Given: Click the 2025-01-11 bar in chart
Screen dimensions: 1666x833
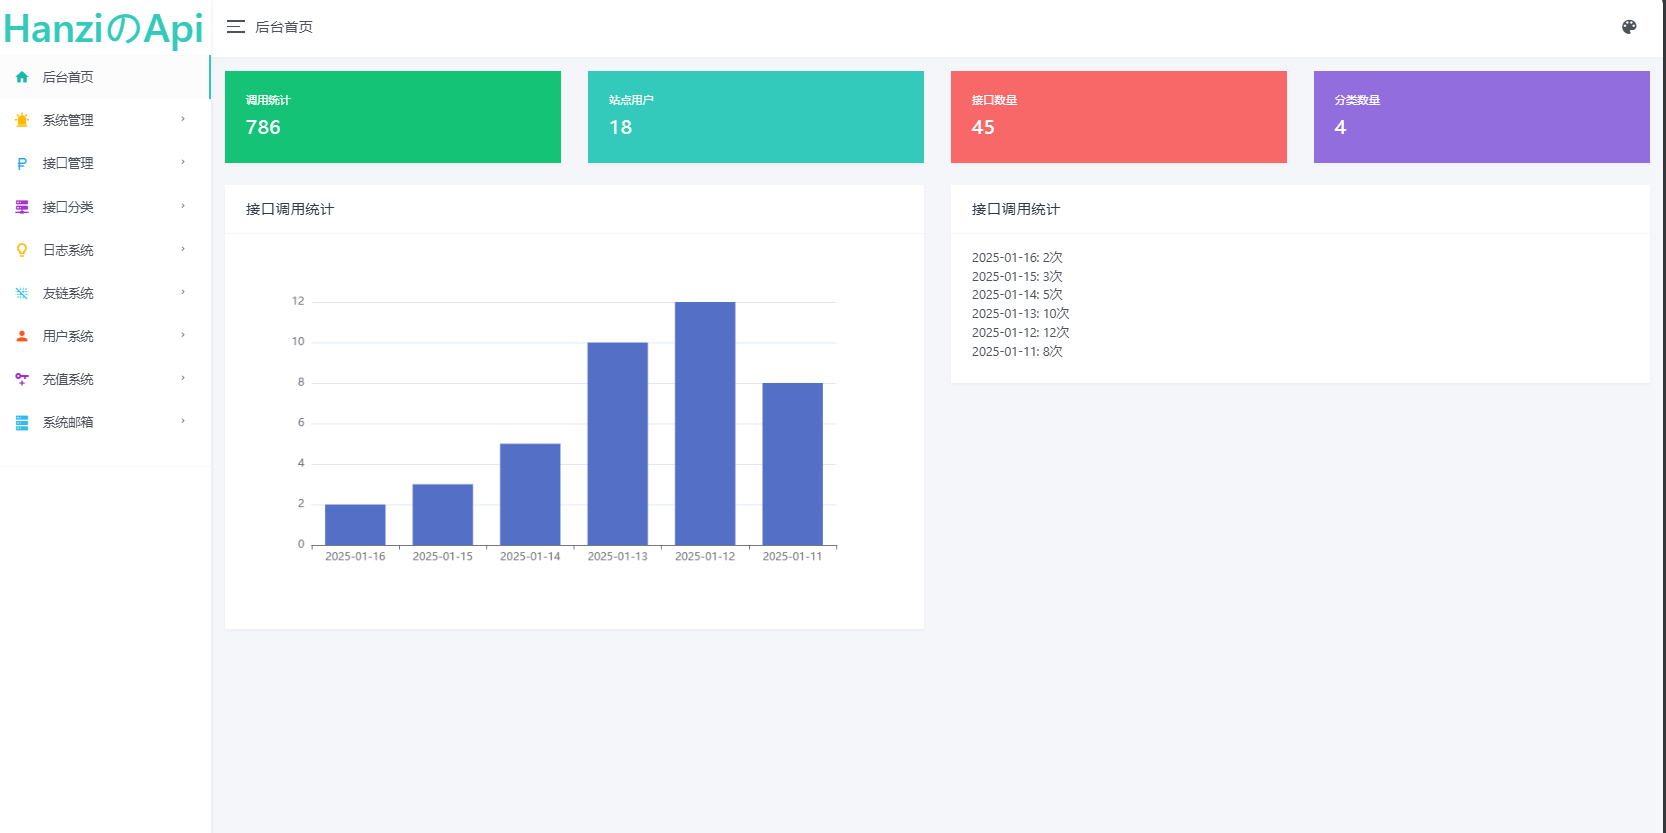Looking at the screenshot, I should pos(793,464).
